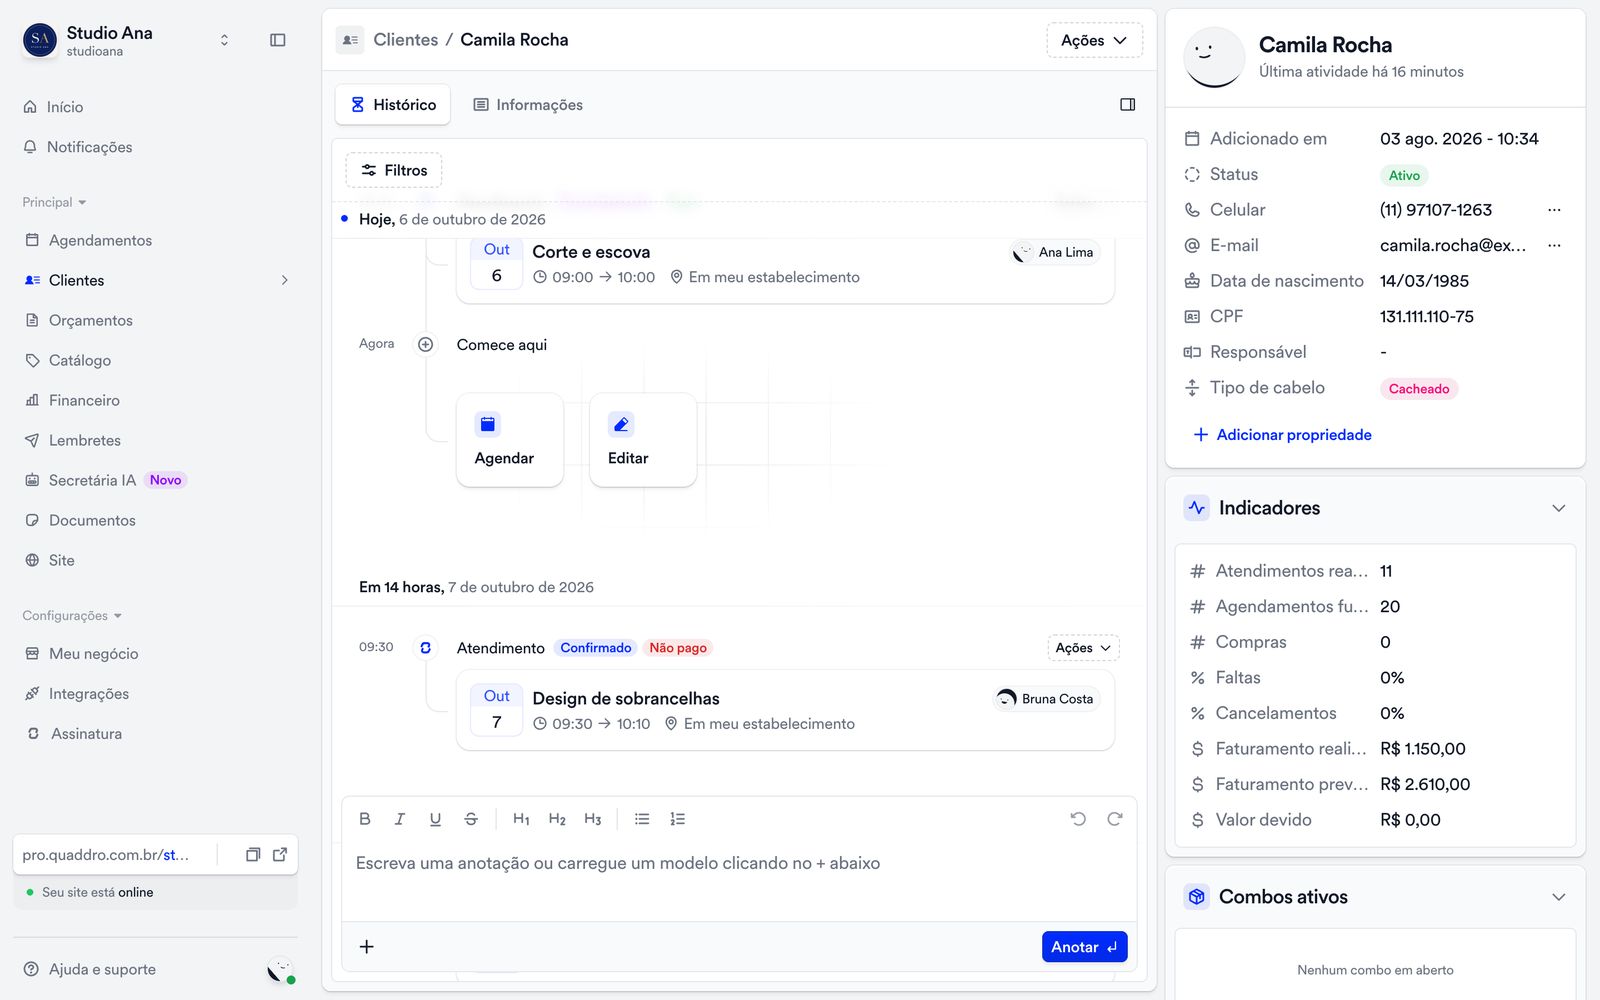Submit note with Anotar button

(x=1085, y=947)
